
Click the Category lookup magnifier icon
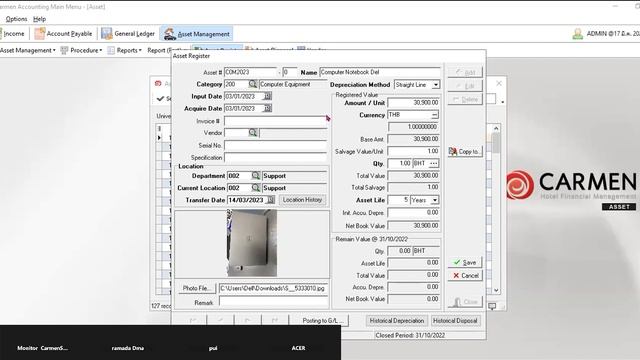[253, 84]
